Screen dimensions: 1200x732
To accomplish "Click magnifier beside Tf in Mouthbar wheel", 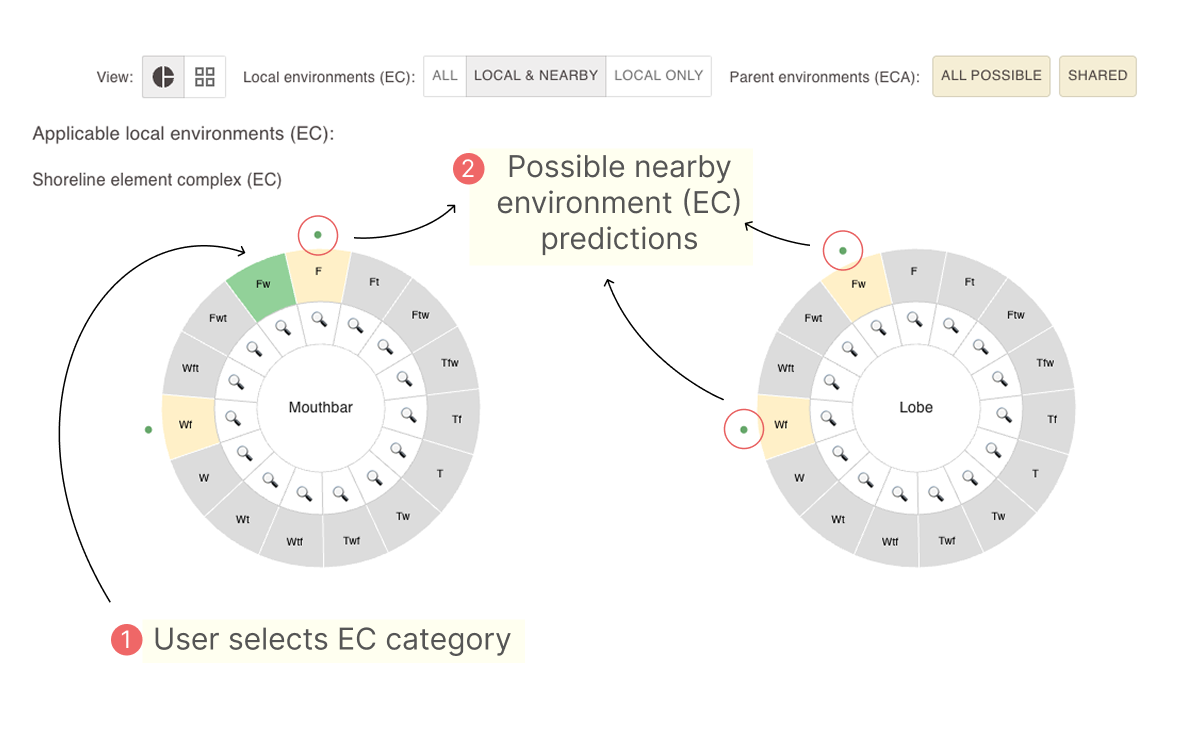I will 408,416.
